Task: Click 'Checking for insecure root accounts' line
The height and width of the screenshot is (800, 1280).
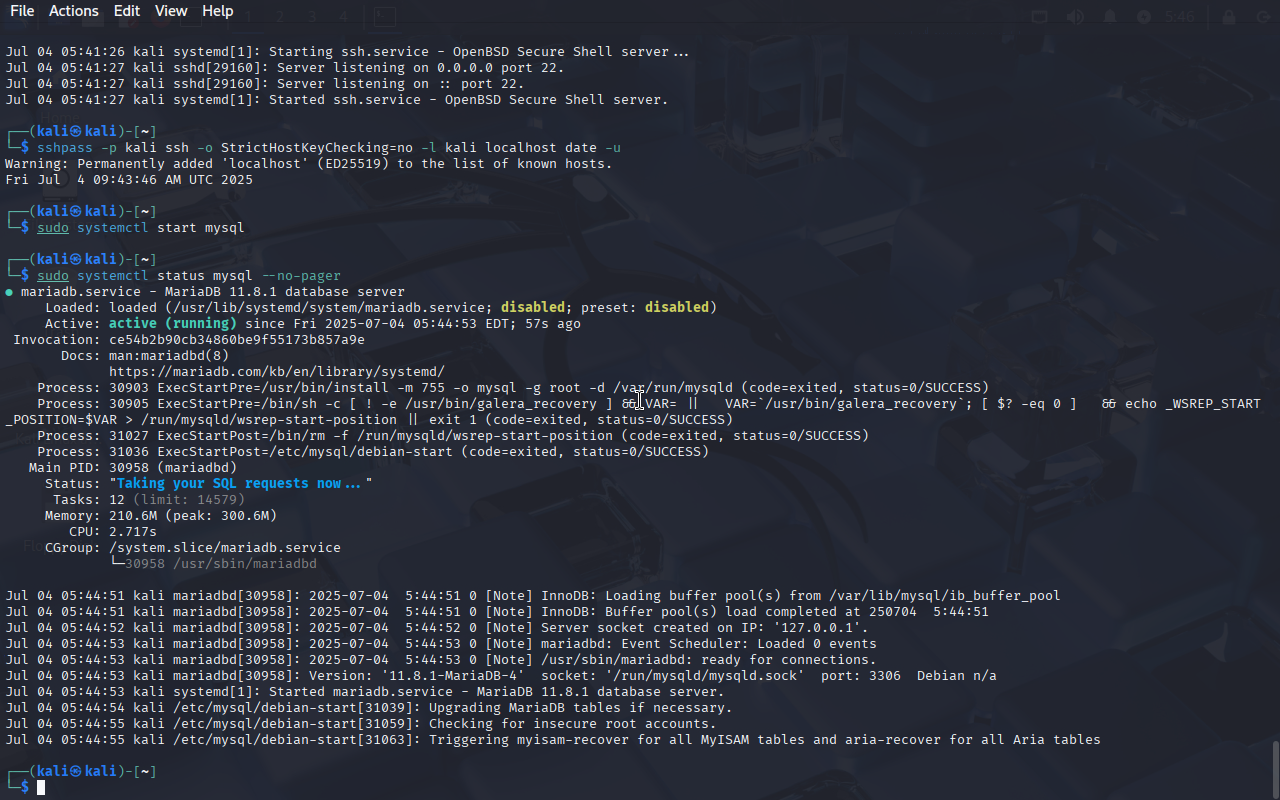Action: (361, 723)
